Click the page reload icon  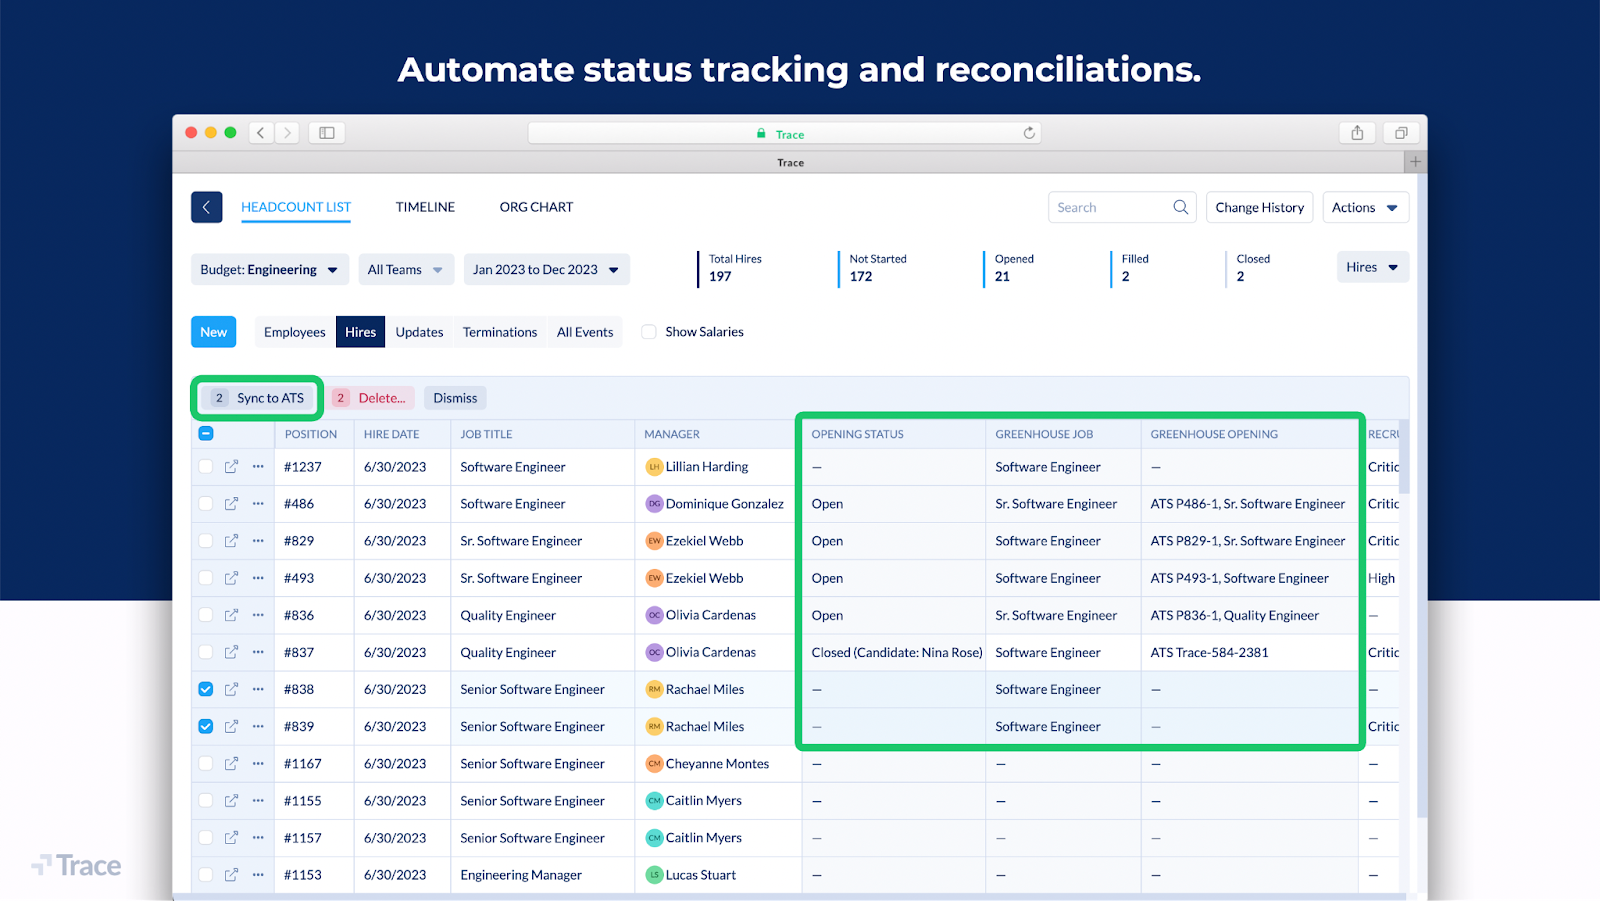[1029, 133]
